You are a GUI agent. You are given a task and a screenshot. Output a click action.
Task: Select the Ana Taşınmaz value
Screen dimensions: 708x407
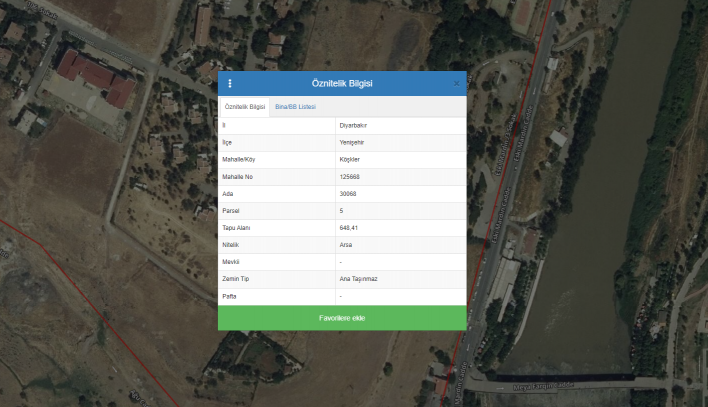coord(357,279)
